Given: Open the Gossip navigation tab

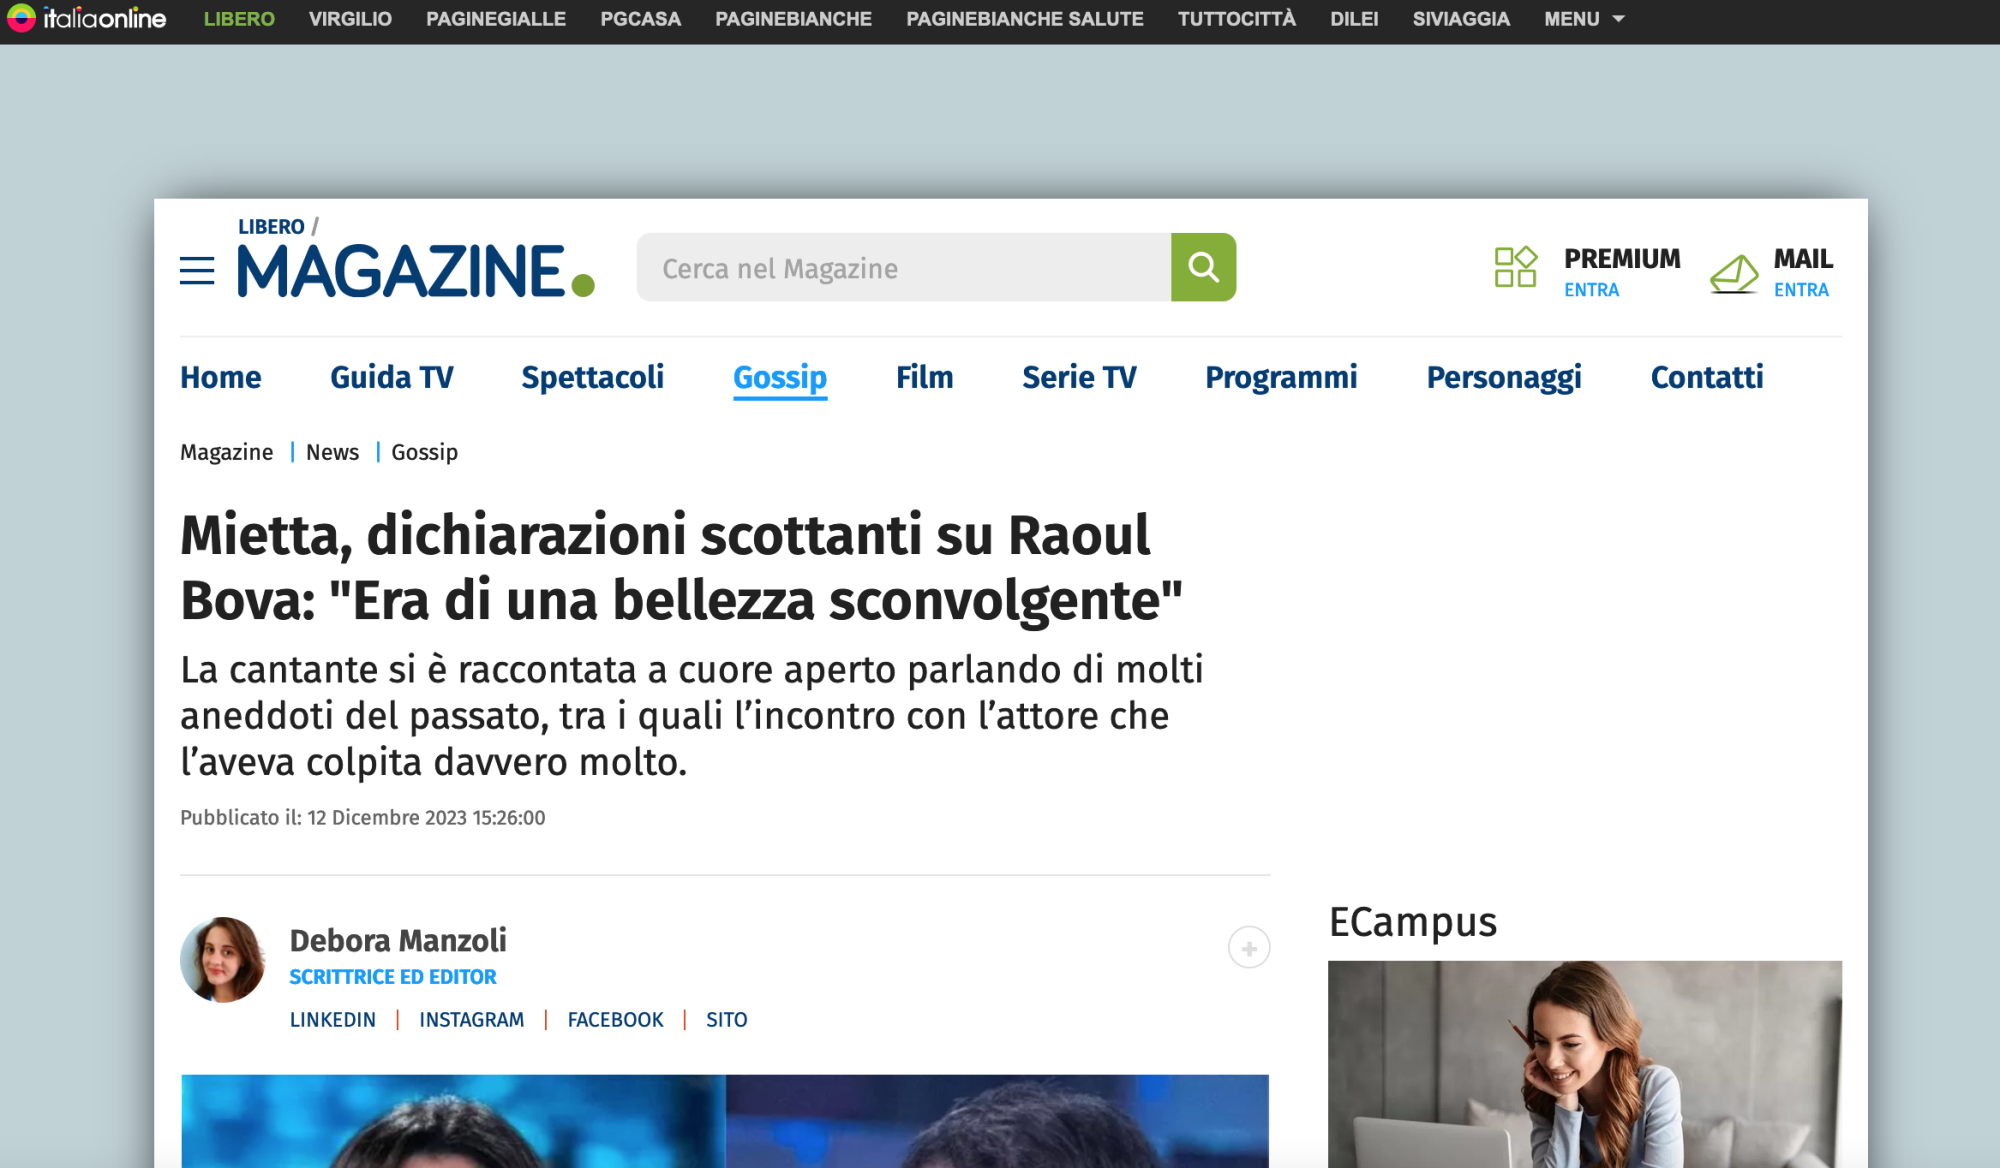Looking at the screenshot, I should point(779,377).
